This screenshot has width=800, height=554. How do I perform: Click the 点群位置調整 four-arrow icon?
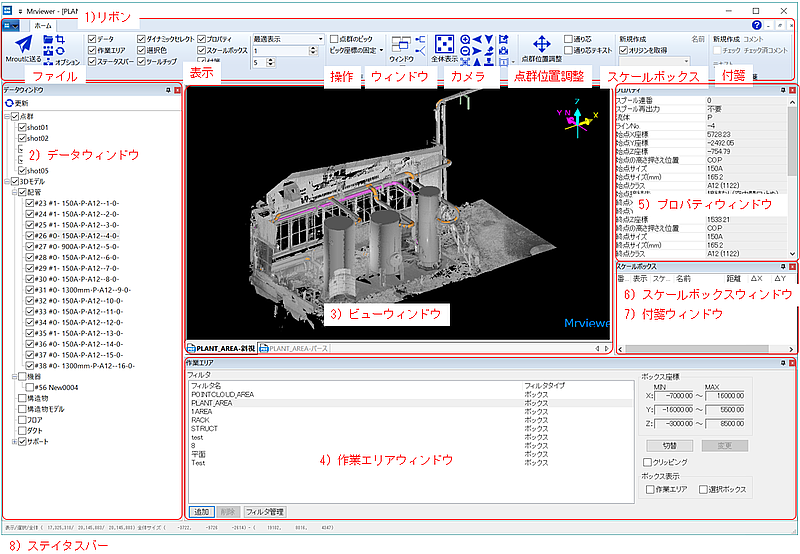541,44
